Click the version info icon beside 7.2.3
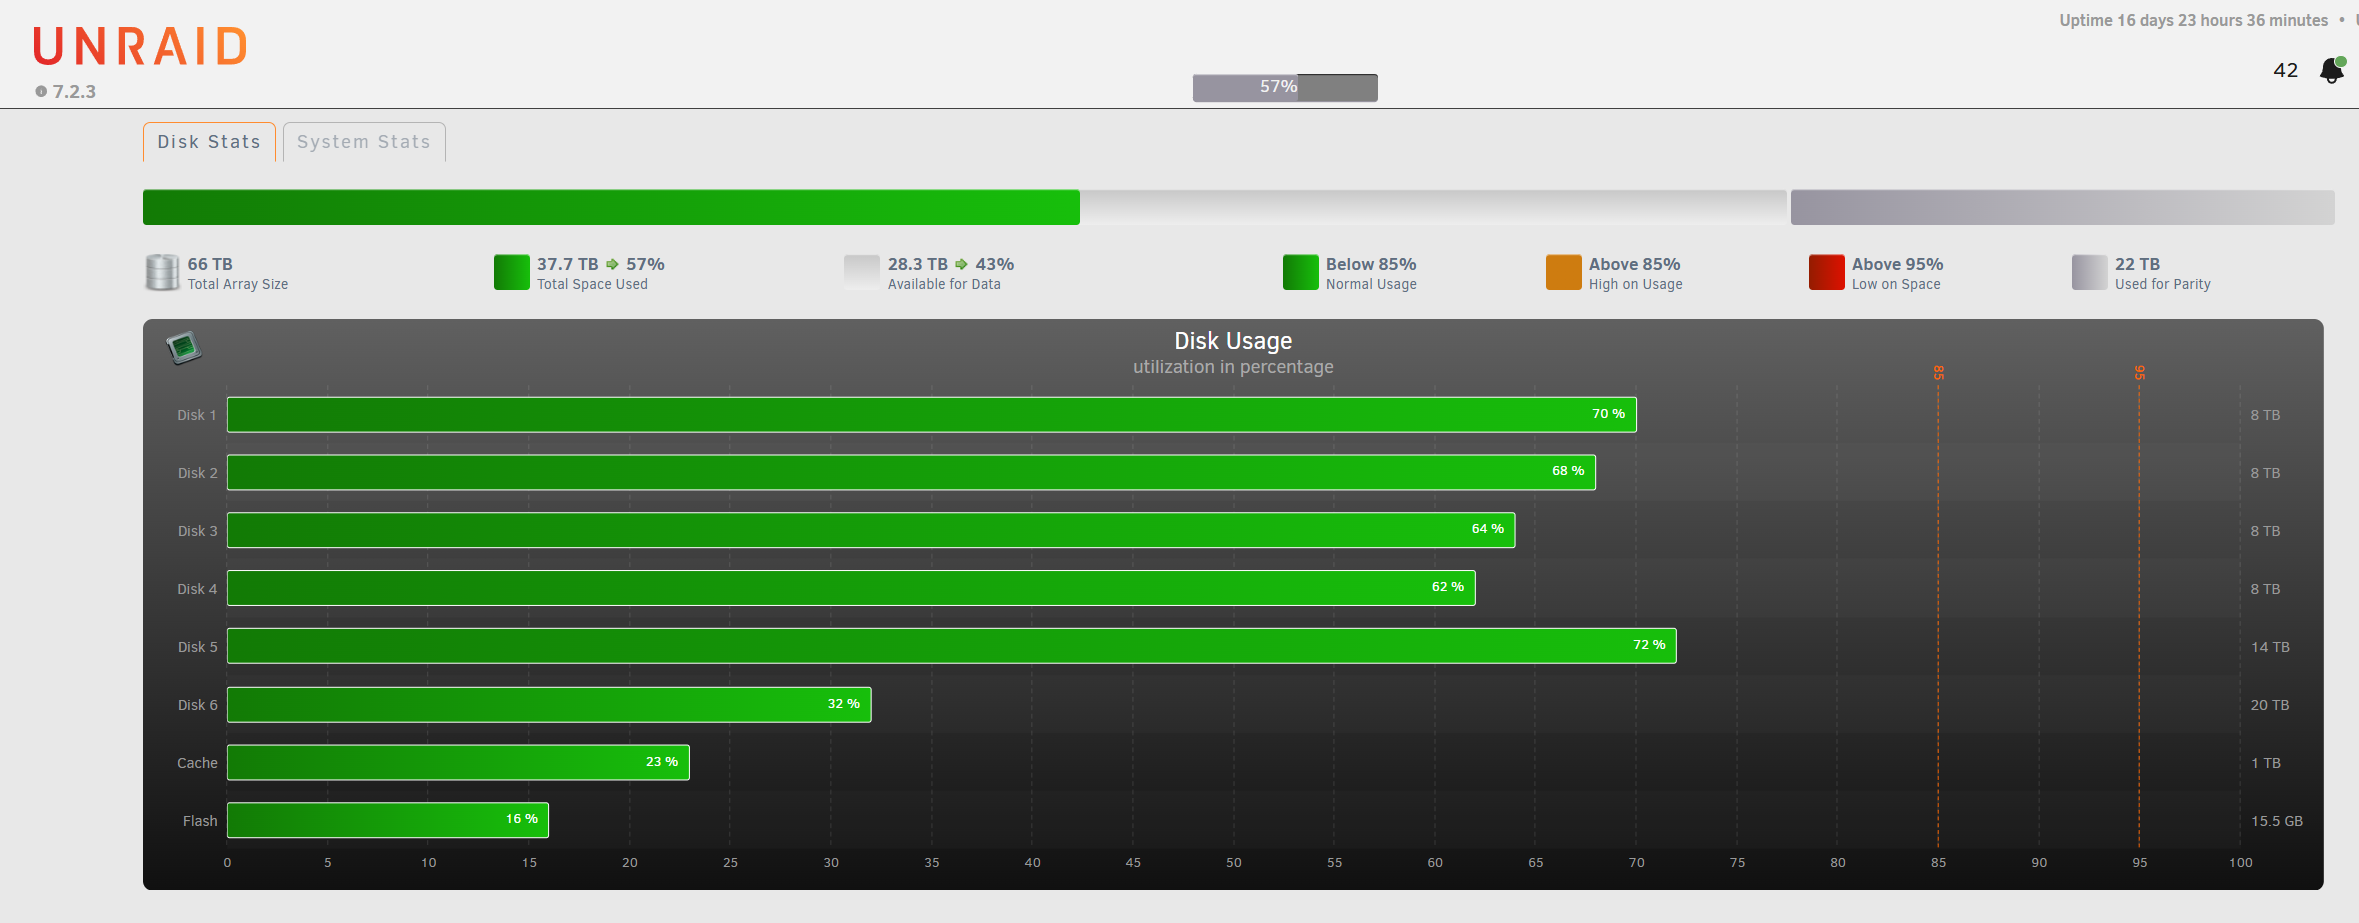Screen dimensions: 2359x923 click(x=41, y=91)
